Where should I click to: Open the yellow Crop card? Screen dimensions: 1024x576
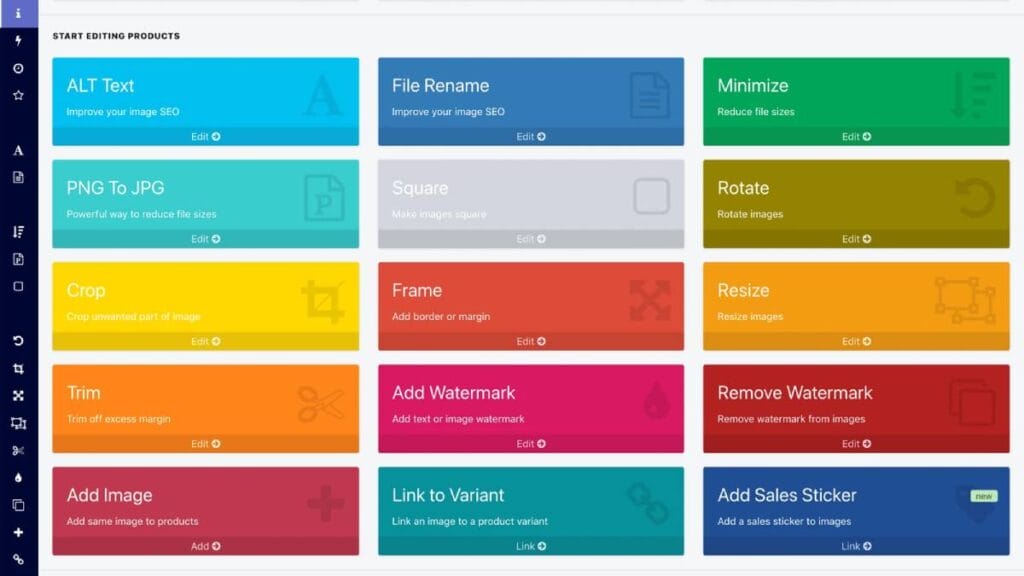pos(205,298)
